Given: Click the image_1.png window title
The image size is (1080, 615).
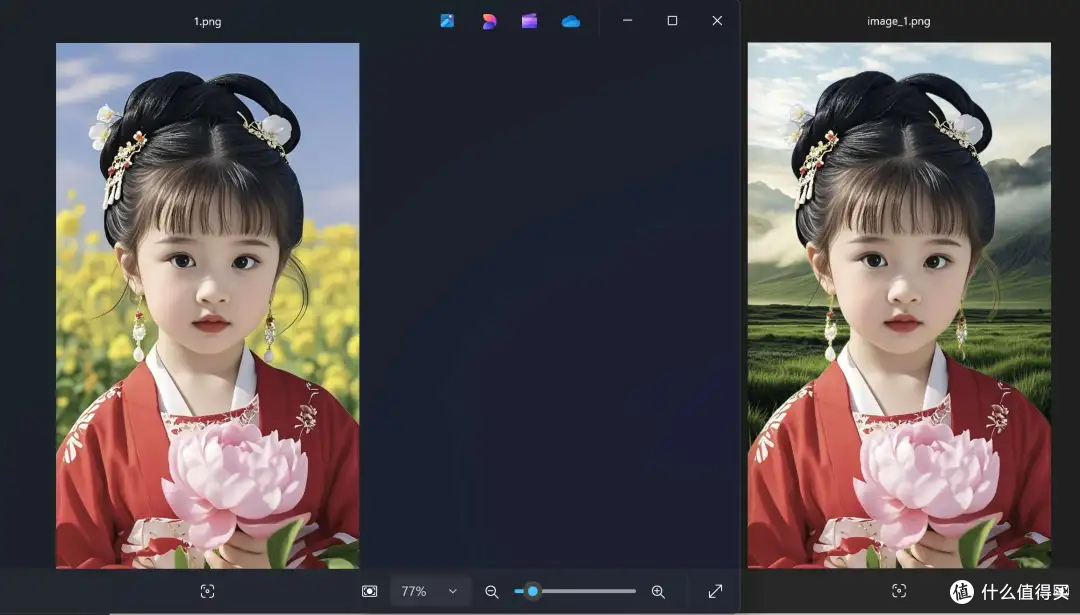Looking at the screenshot, I should (x=899, y=21).
